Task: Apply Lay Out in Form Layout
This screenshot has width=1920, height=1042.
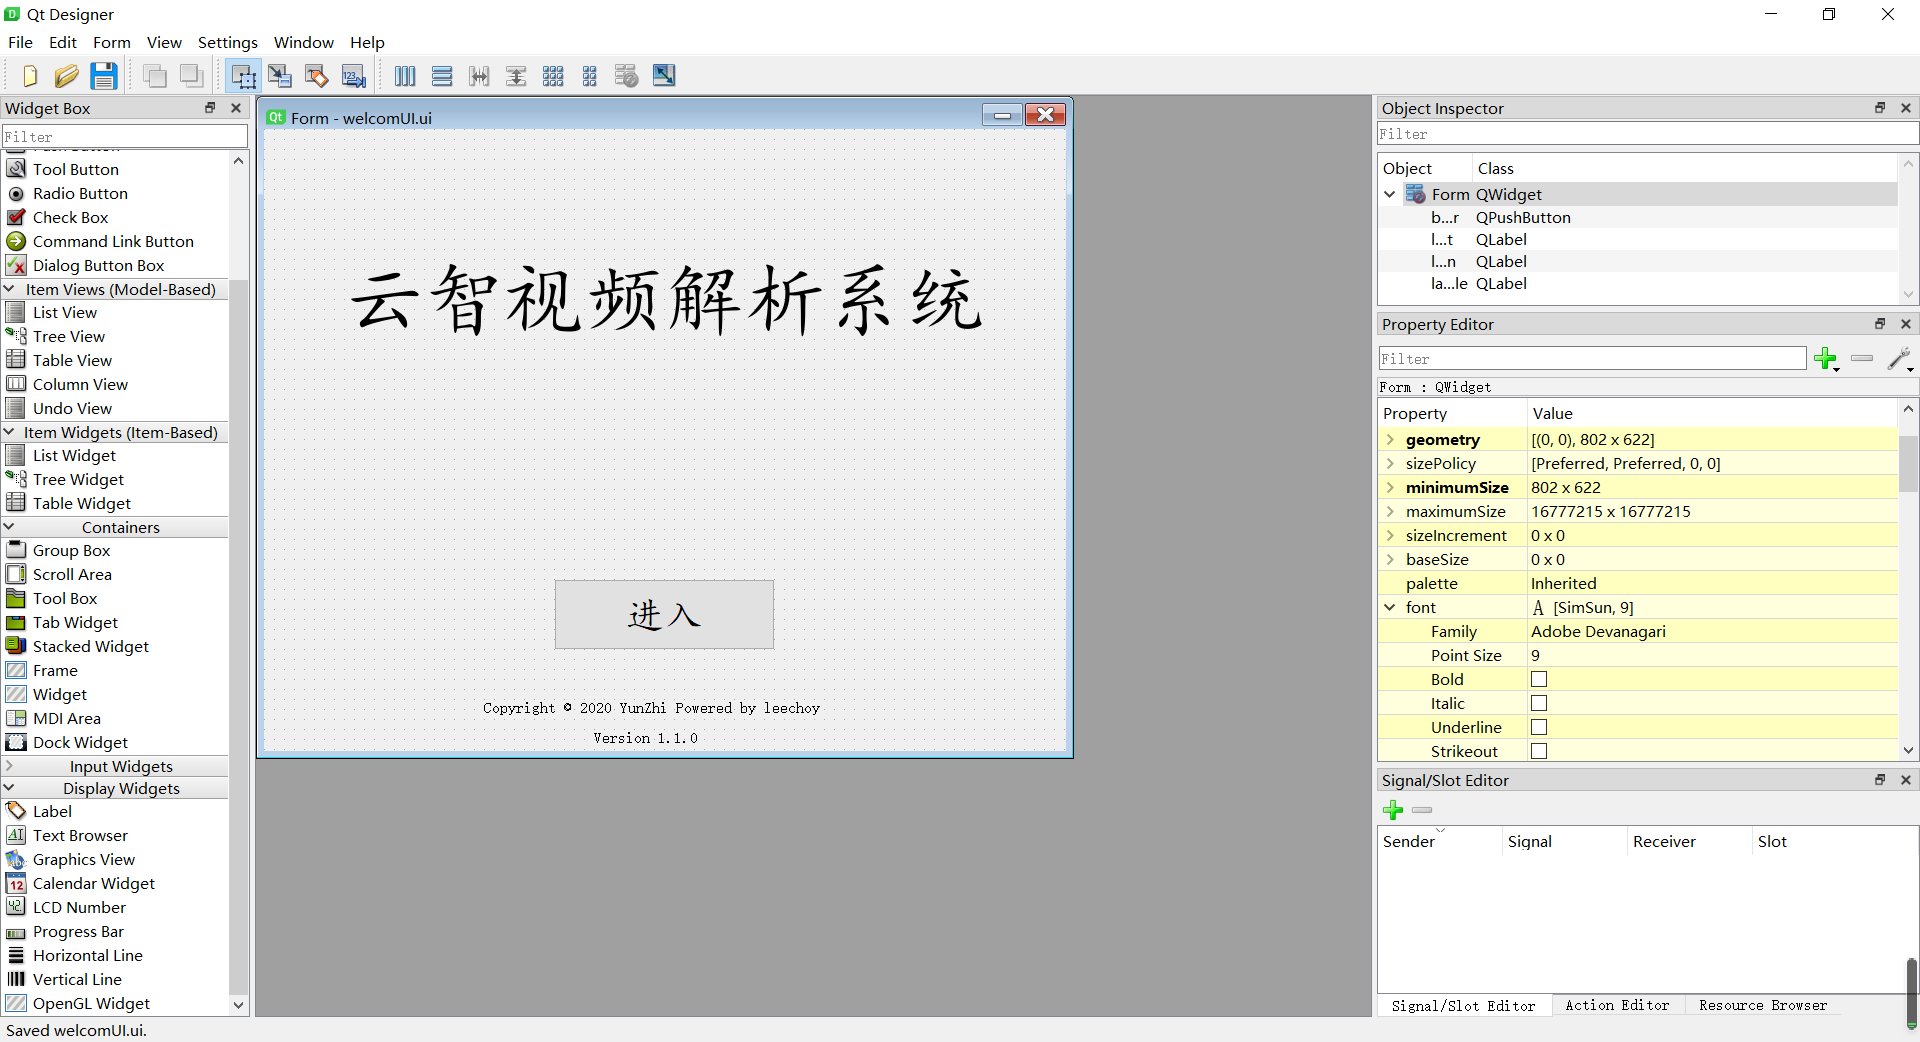Action: point(590,76)
